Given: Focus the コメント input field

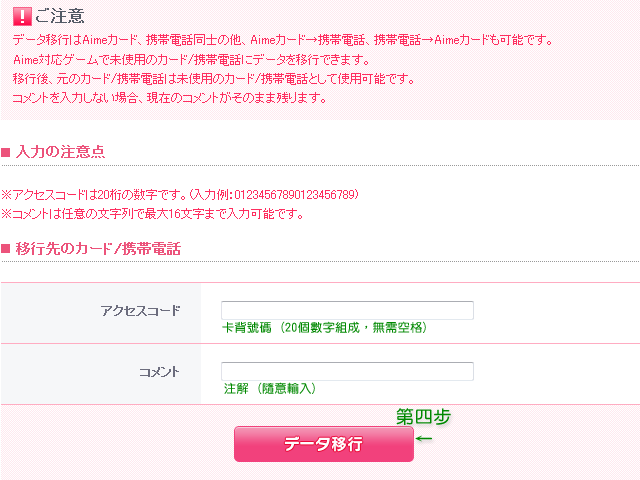Looking at the screenshot, I should (347, 371).
